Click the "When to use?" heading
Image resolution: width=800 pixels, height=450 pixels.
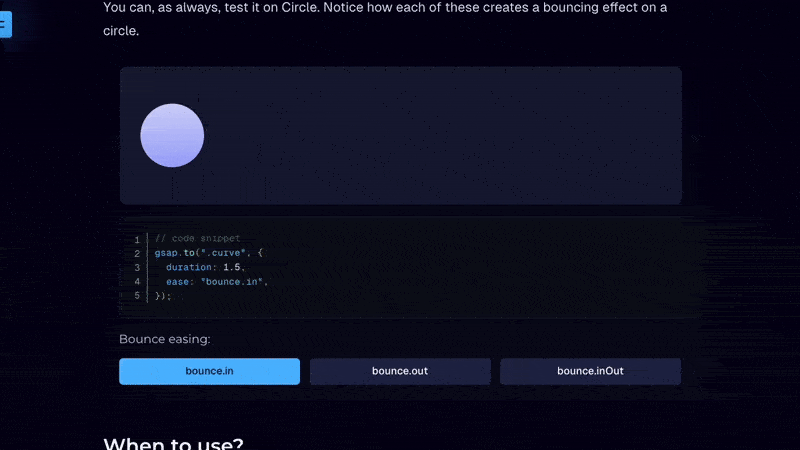pyautogui.click(x=173, y=444)
